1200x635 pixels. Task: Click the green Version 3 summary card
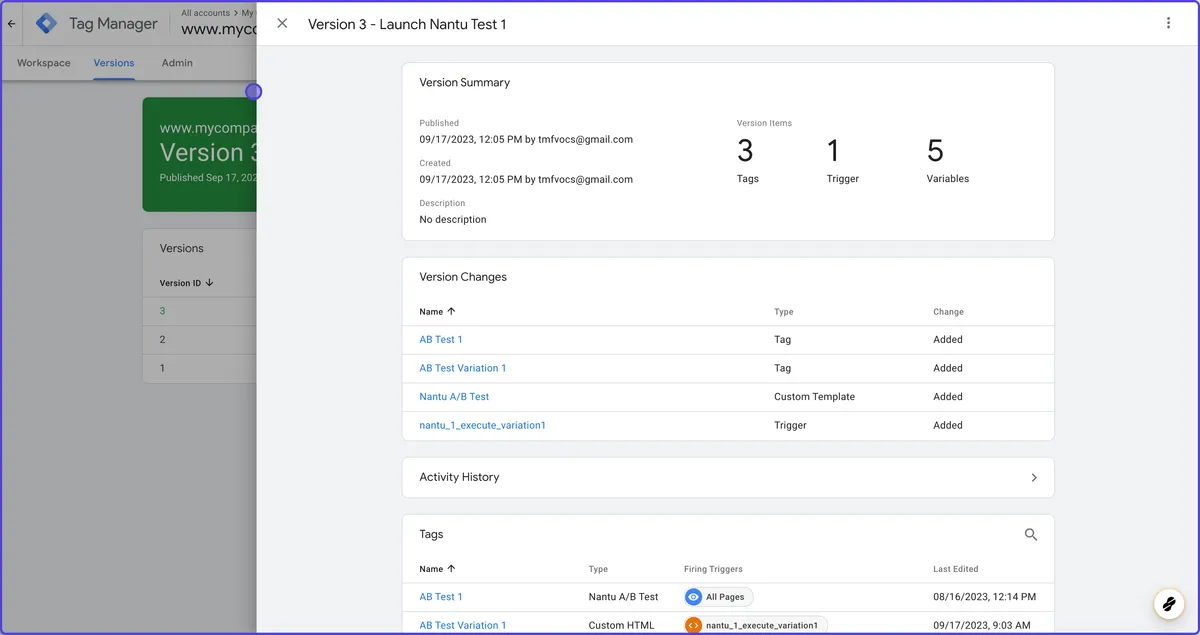click(x=200, y=154)
